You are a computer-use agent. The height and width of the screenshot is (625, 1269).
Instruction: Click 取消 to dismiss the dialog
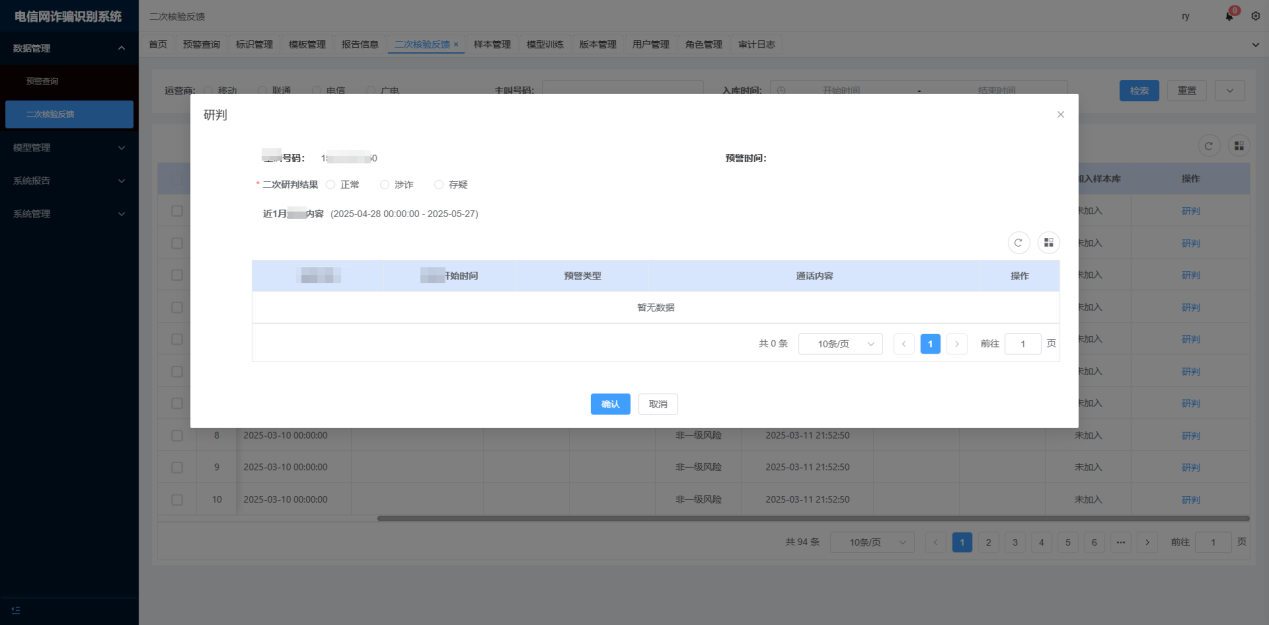coord(658,404)
